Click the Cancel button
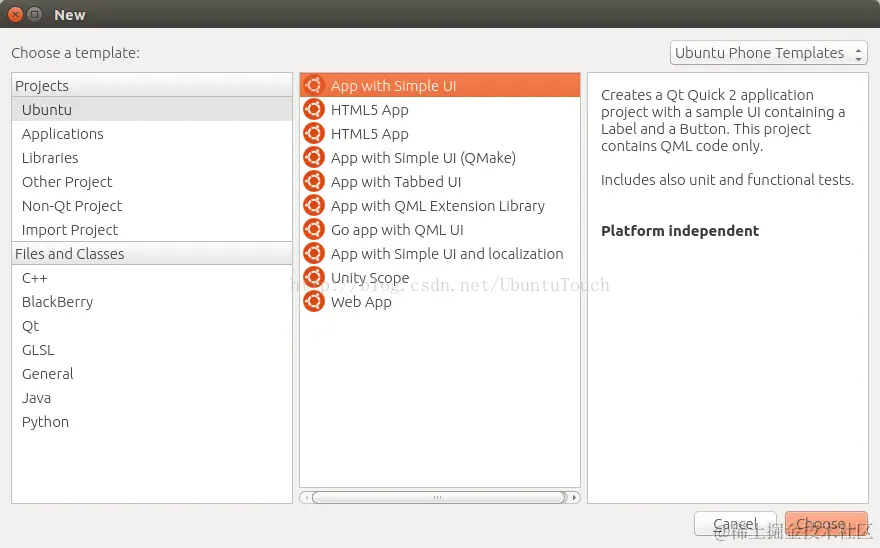880x548 pixels. click(735, 524)
